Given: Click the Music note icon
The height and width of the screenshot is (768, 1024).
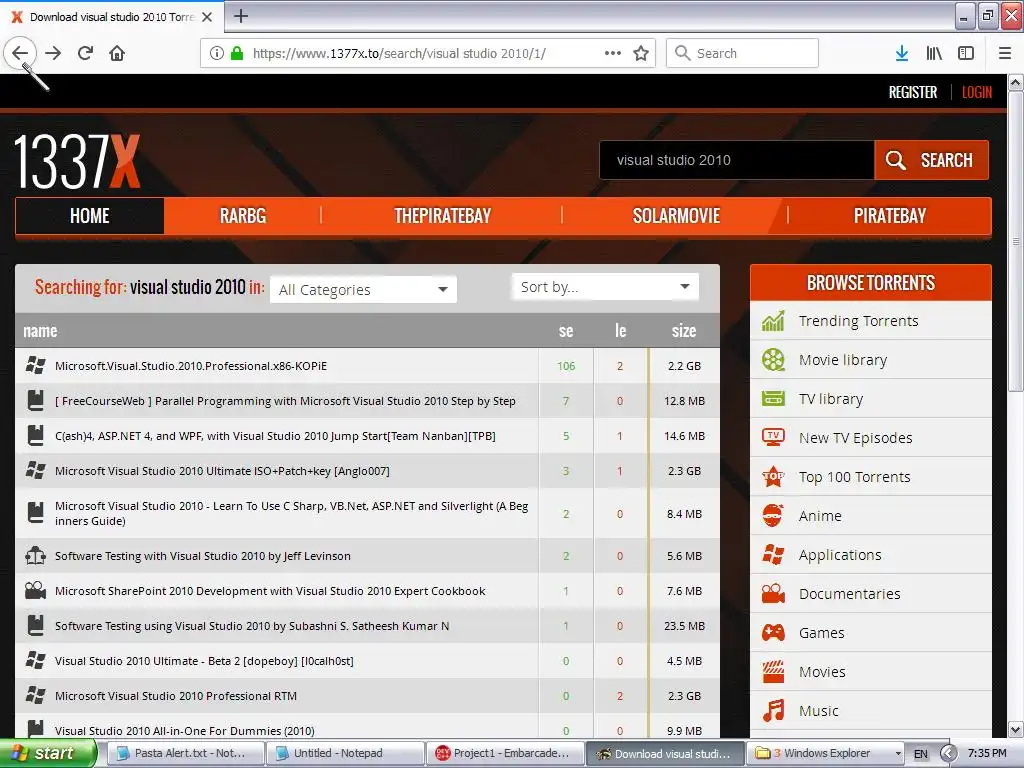Looking at the screenshot, I should click(x=773, y=711).
